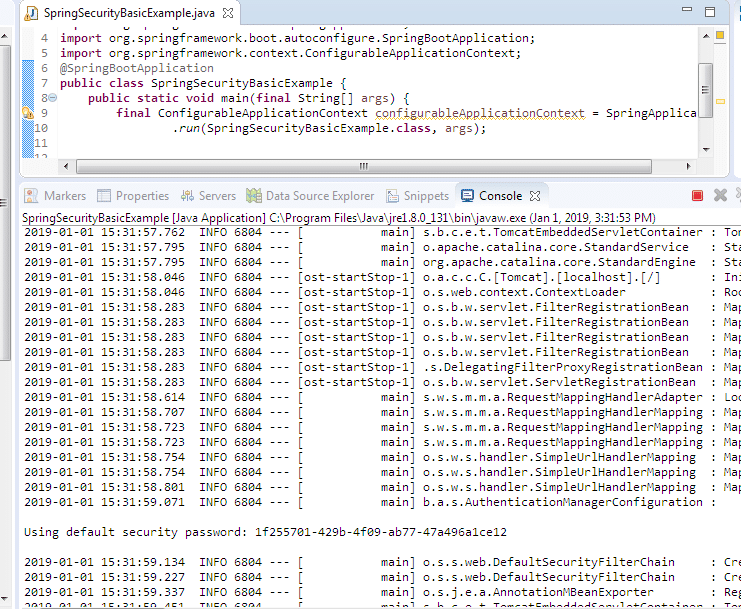Click the editor vertical scrollbar thumb

705,90
